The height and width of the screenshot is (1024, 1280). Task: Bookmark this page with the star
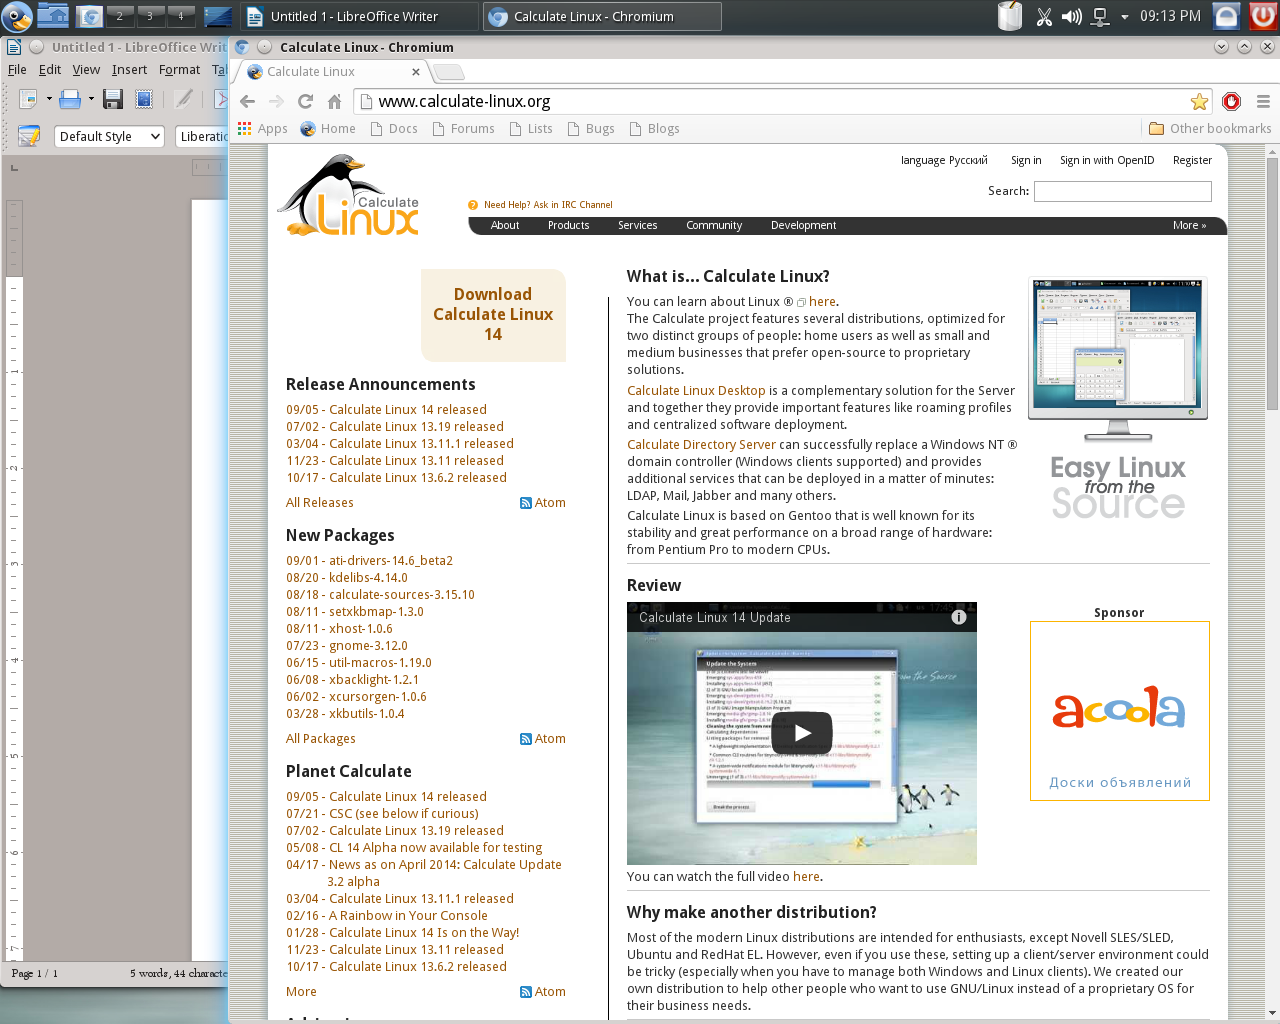click(x=1199, y=101)
